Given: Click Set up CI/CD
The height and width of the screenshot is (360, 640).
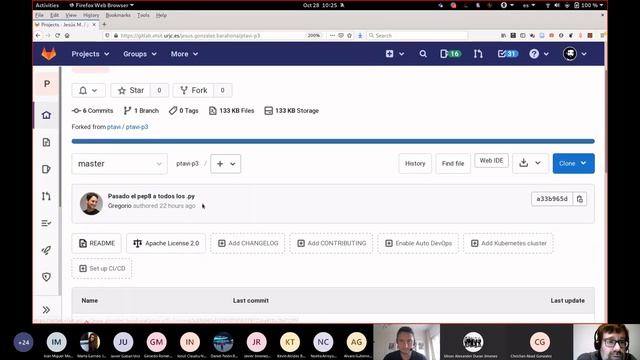Looking at the screenshot, I should click(102, 269).
